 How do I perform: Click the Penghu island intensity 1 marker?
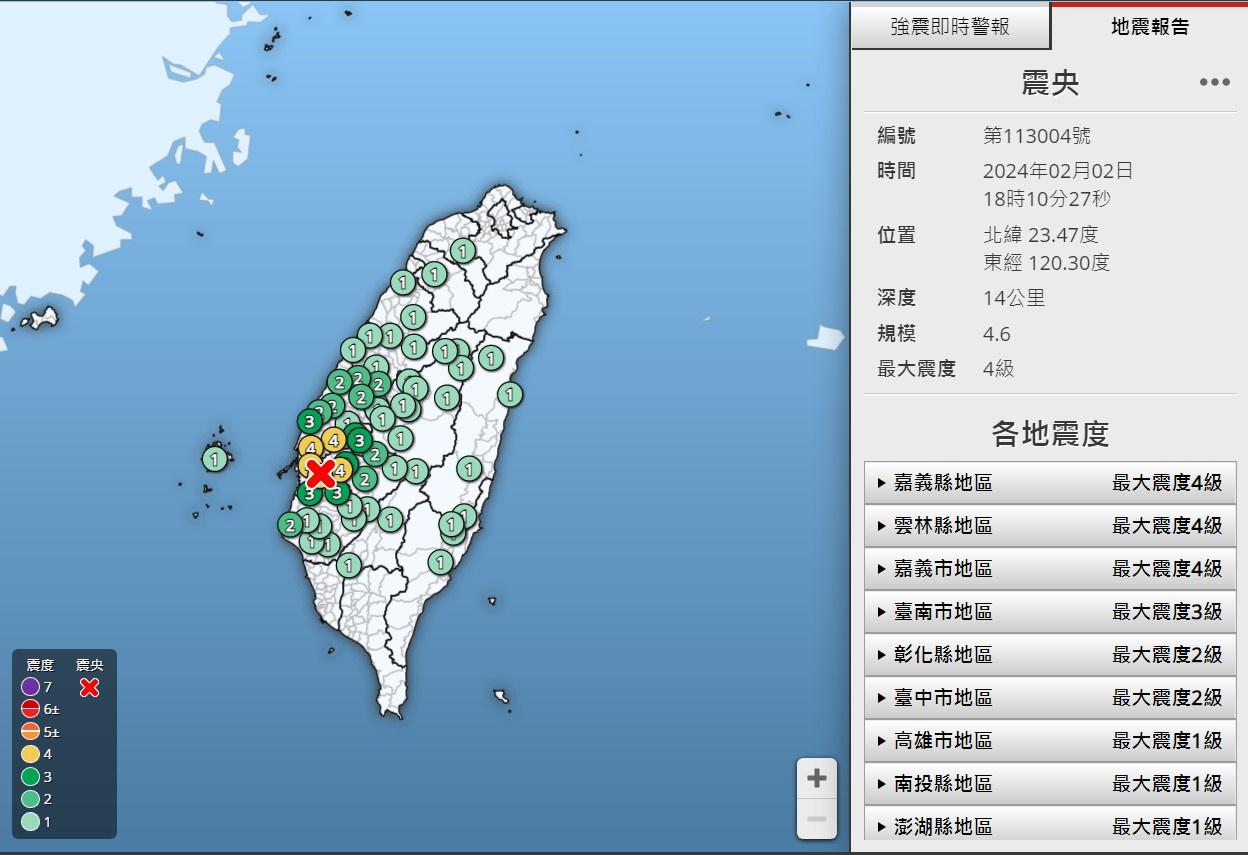(x=215, y=459)
